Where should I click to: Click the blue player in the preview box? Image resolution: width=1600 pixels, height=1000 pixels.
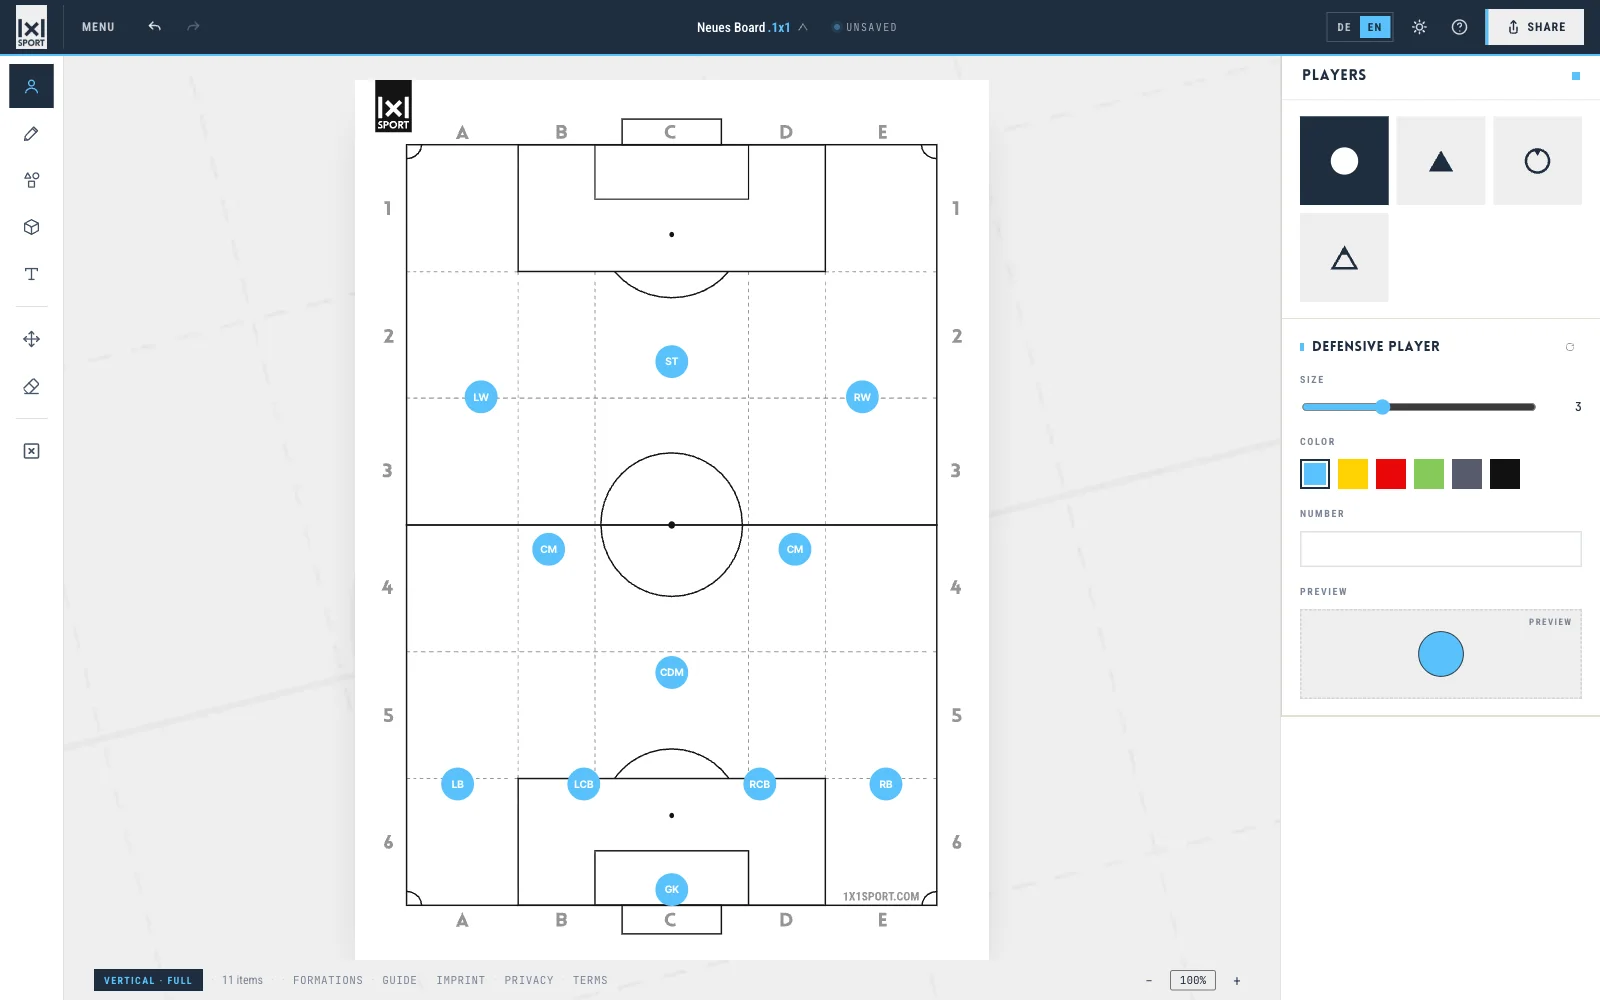(1441, 654)
